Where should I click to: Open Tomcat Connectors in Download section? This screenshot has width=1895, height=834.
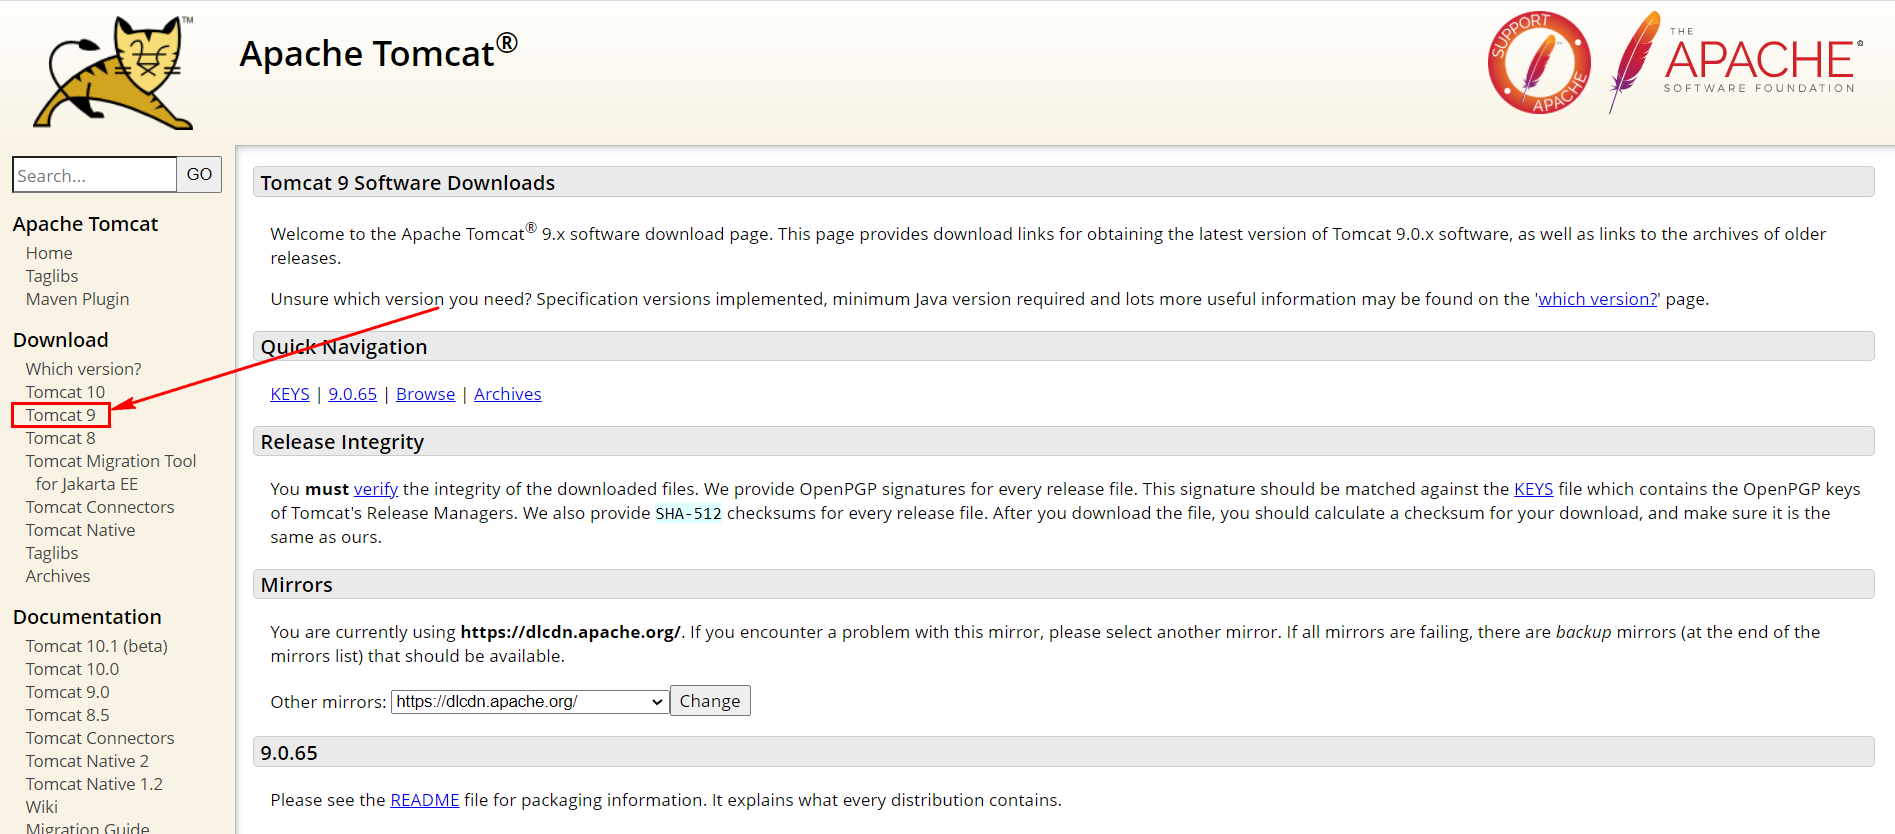100,507
